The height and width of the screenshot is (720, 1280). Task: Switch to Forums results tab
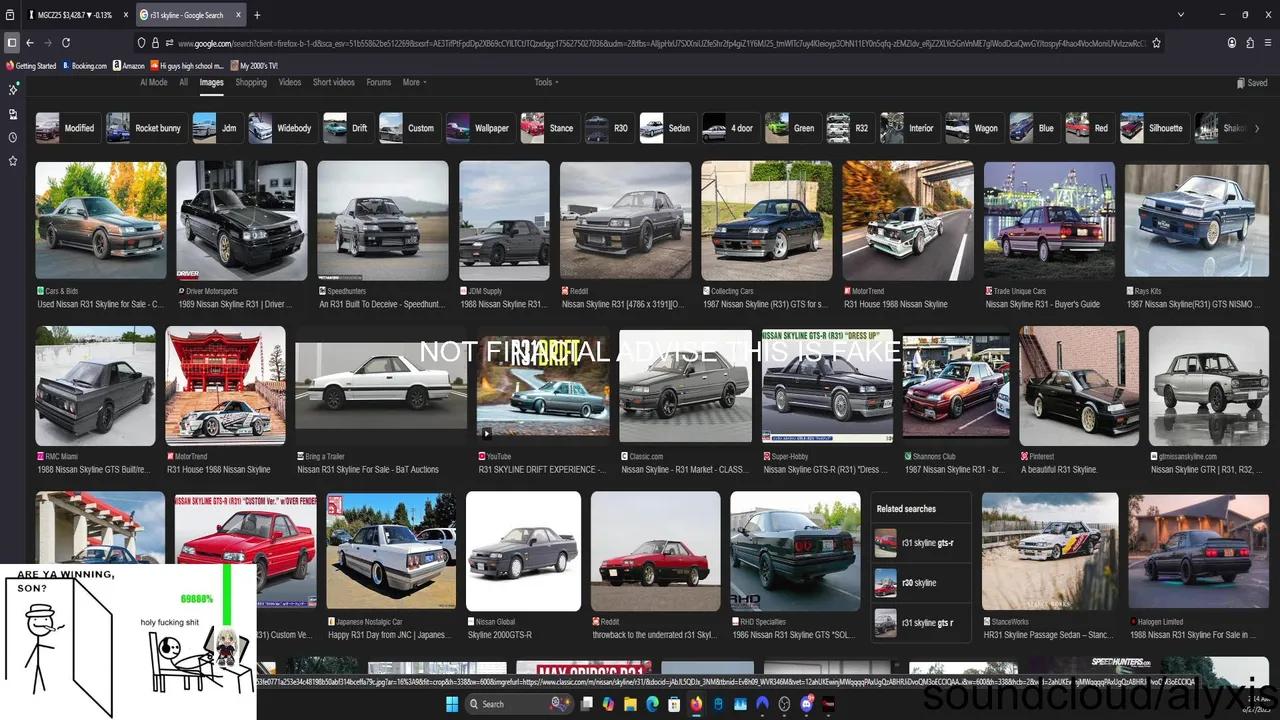pos(378,82)
